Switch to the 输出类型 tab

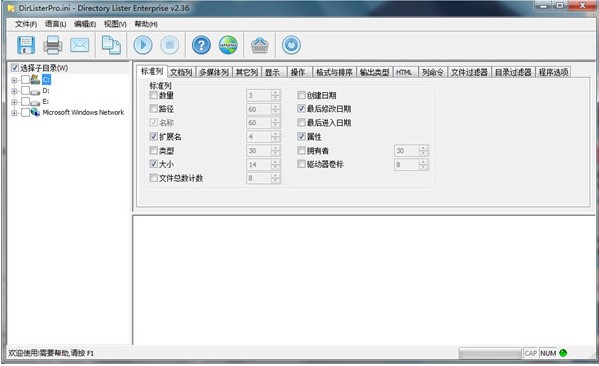coord(374,72)
